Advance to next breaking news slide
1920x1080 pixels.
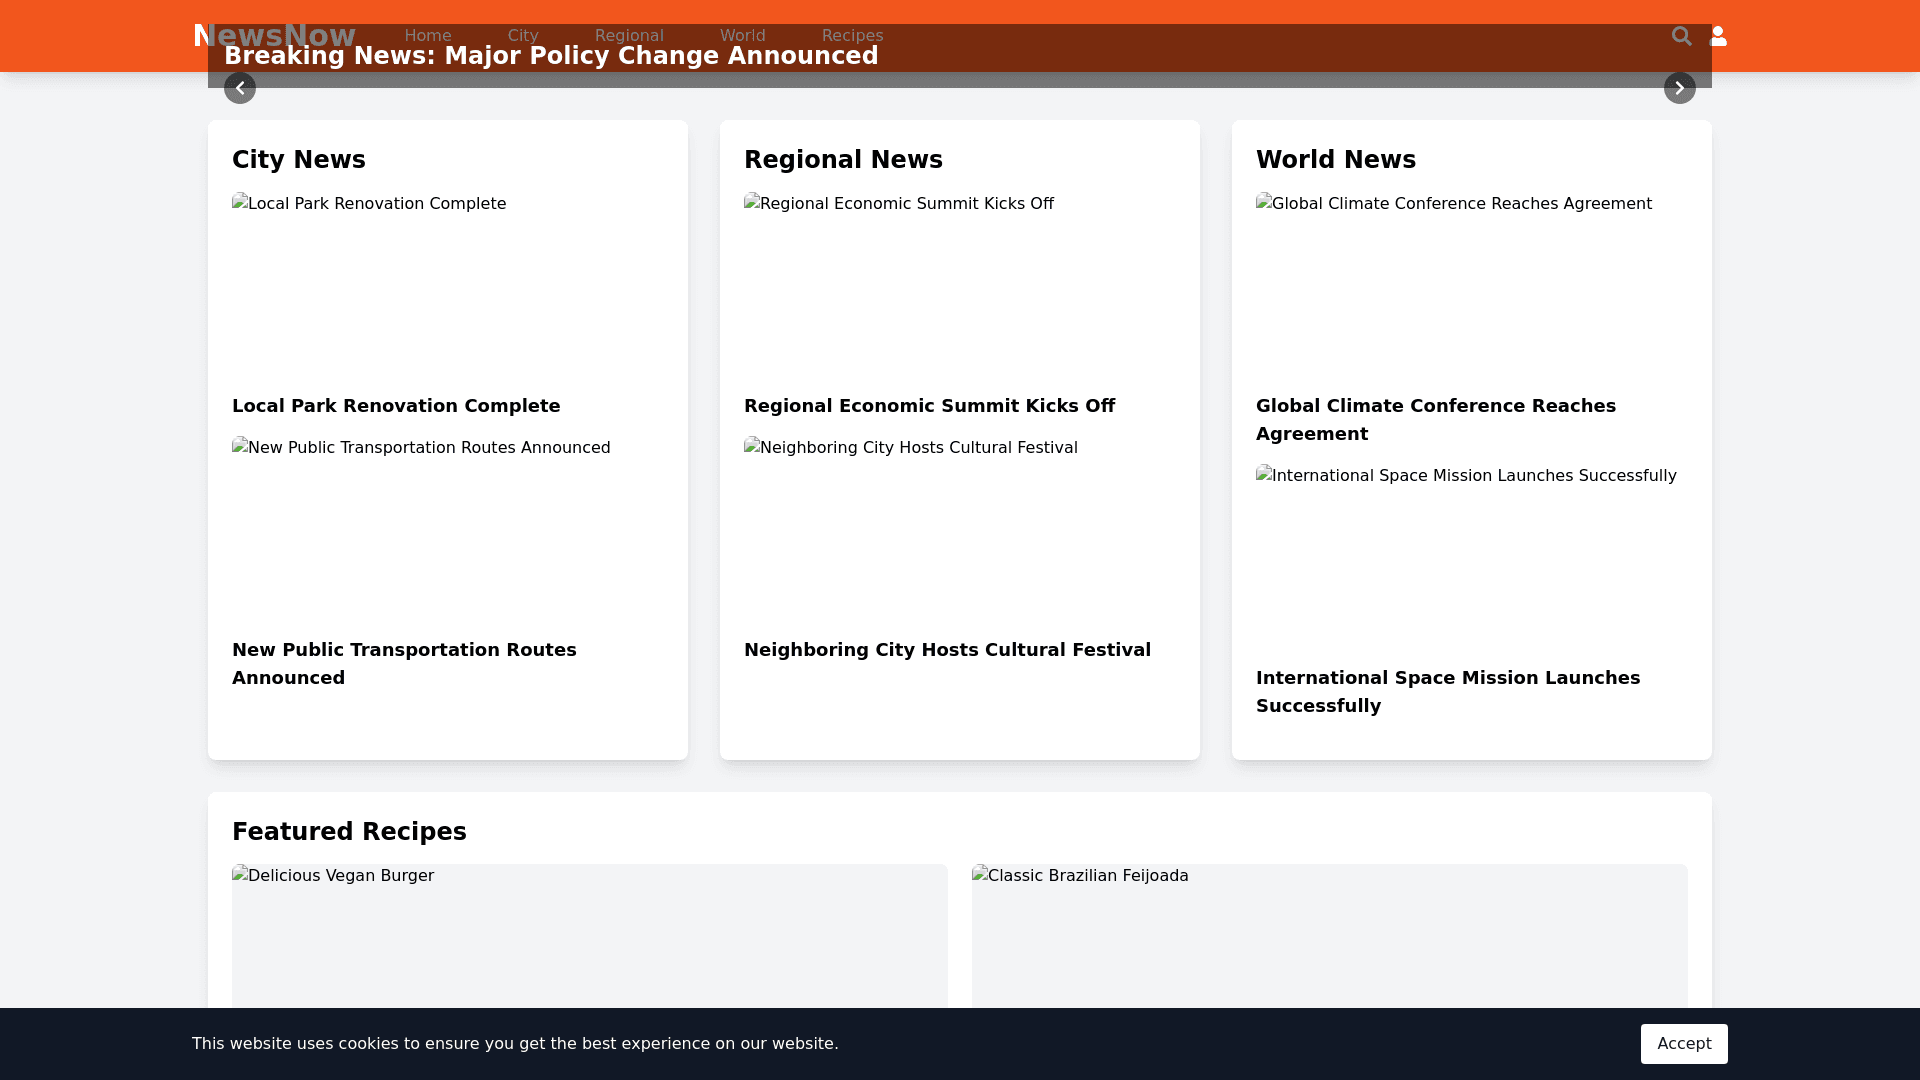1679,88
